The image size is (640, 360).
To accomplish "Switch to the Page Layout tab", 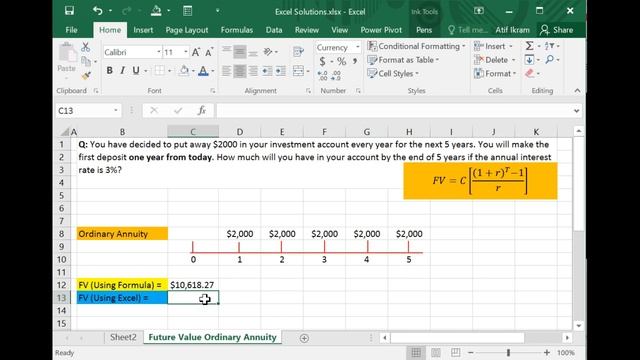I will pyautogui.click(x=187, y=30).
